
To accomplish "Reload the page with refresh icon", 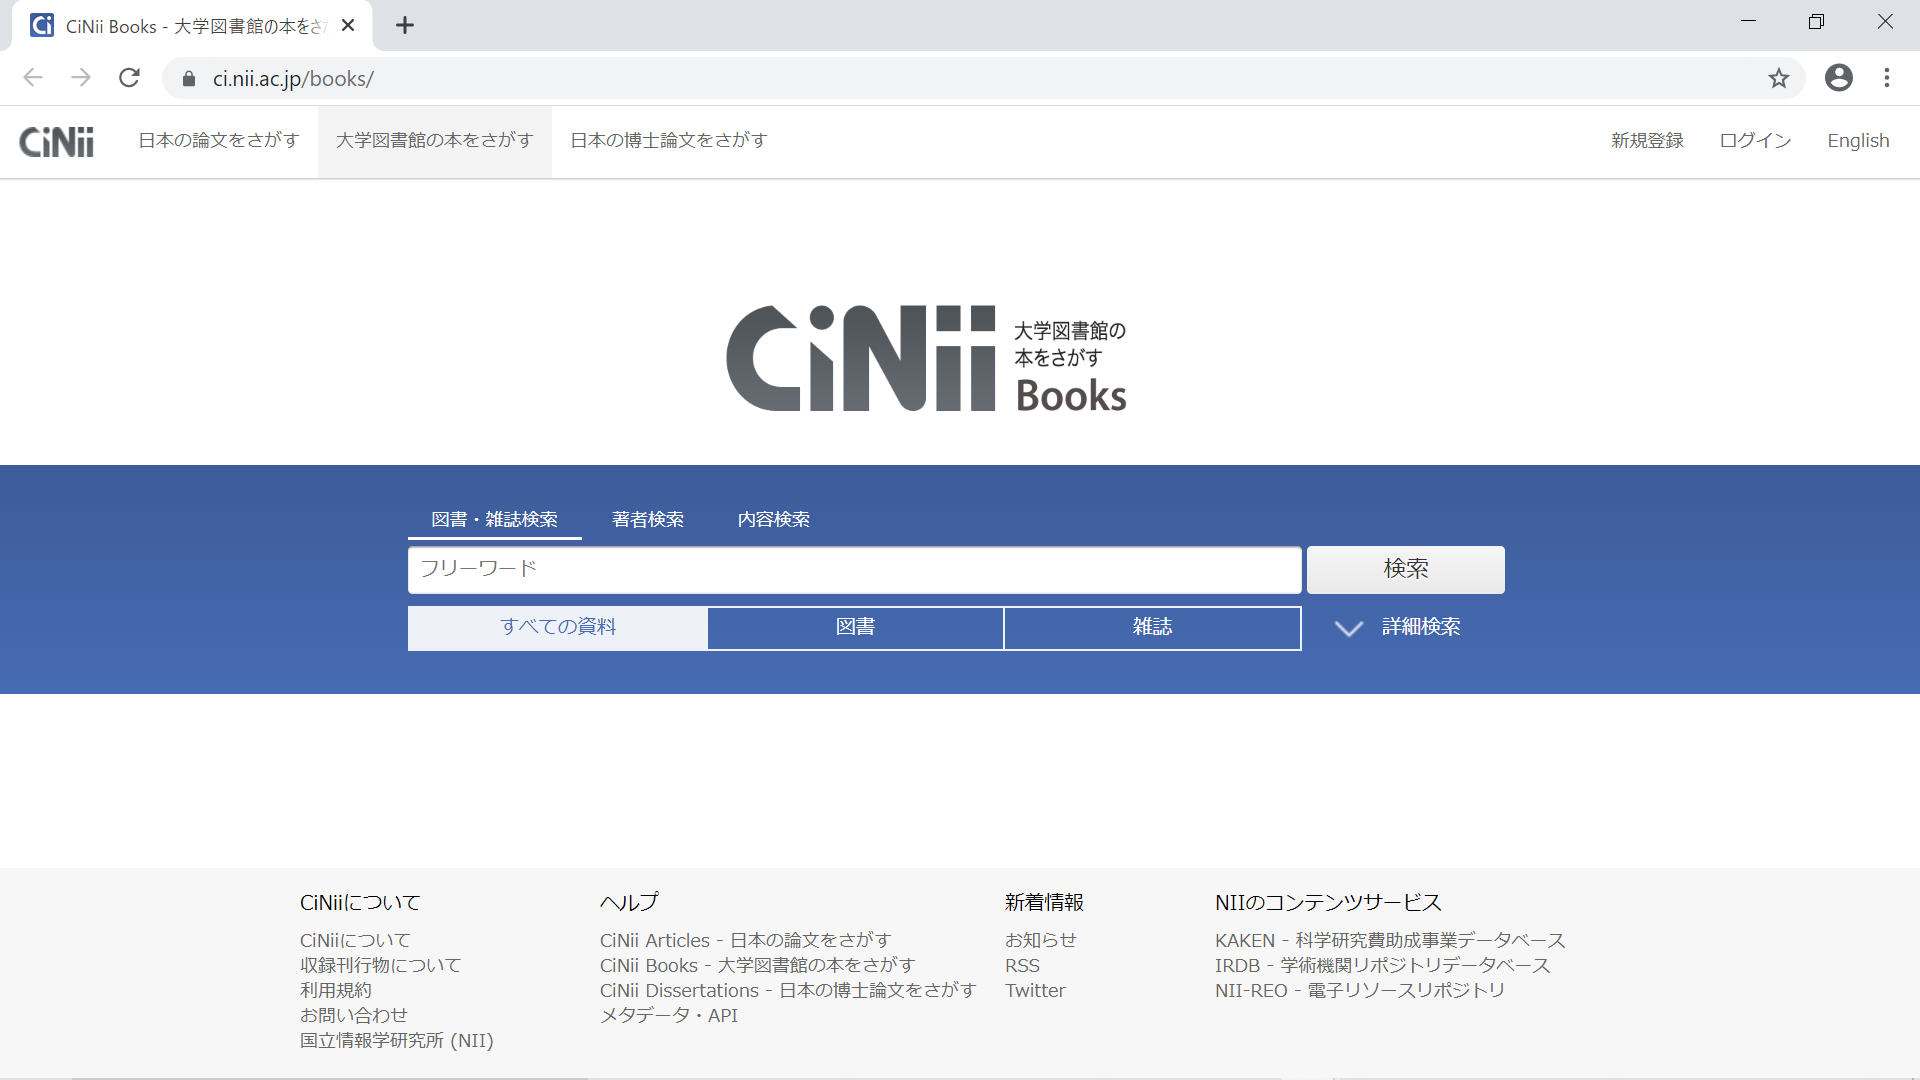I will coord(129,78).
